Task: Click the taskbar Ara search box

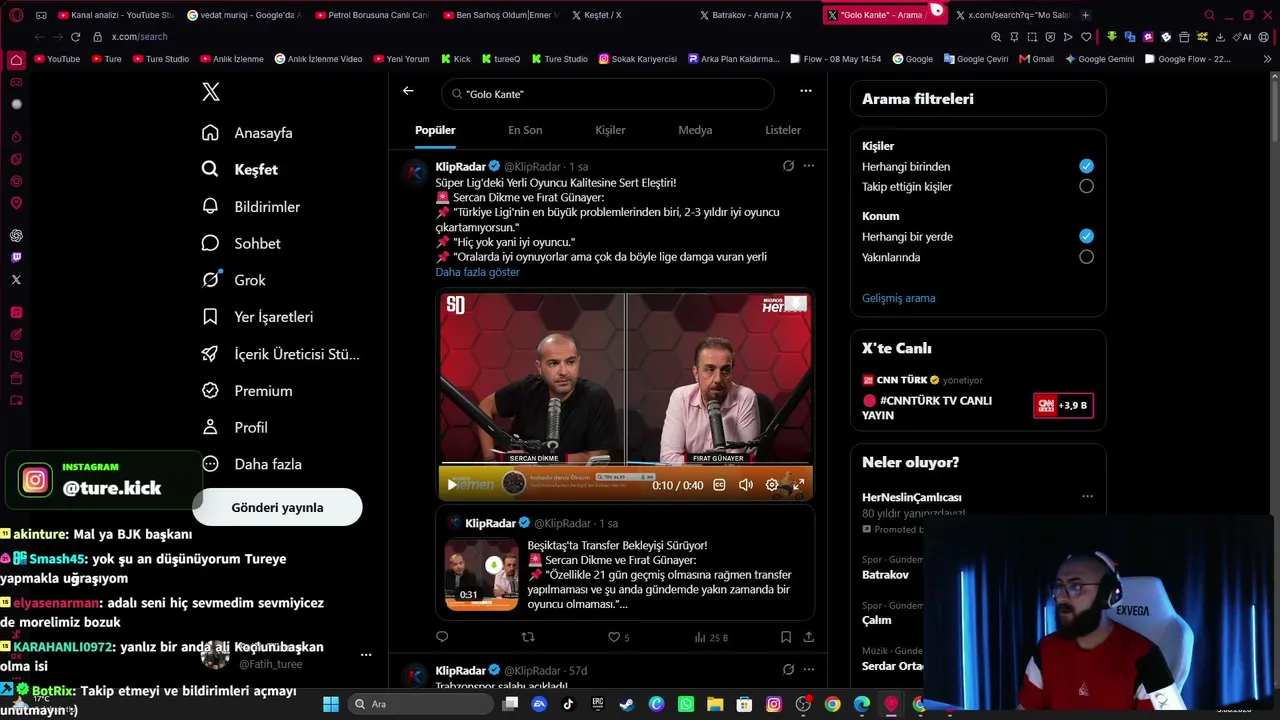Action: click(x=420, y=704)
